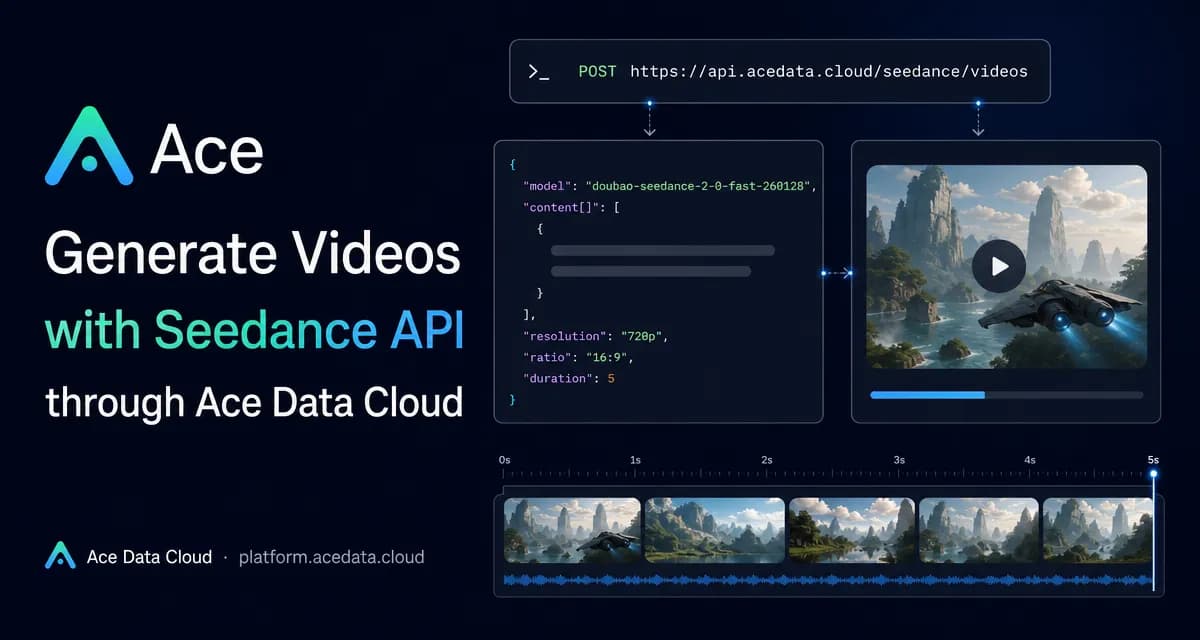The height and width of the screenshot is (640, 1200).
Task: Select the third timeline thumbnail
Action: pyautogui.click(x=852, y=530)
